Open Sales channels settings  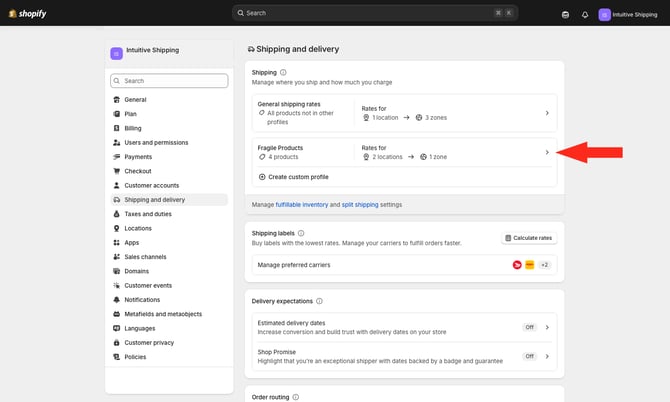[145, 257]
